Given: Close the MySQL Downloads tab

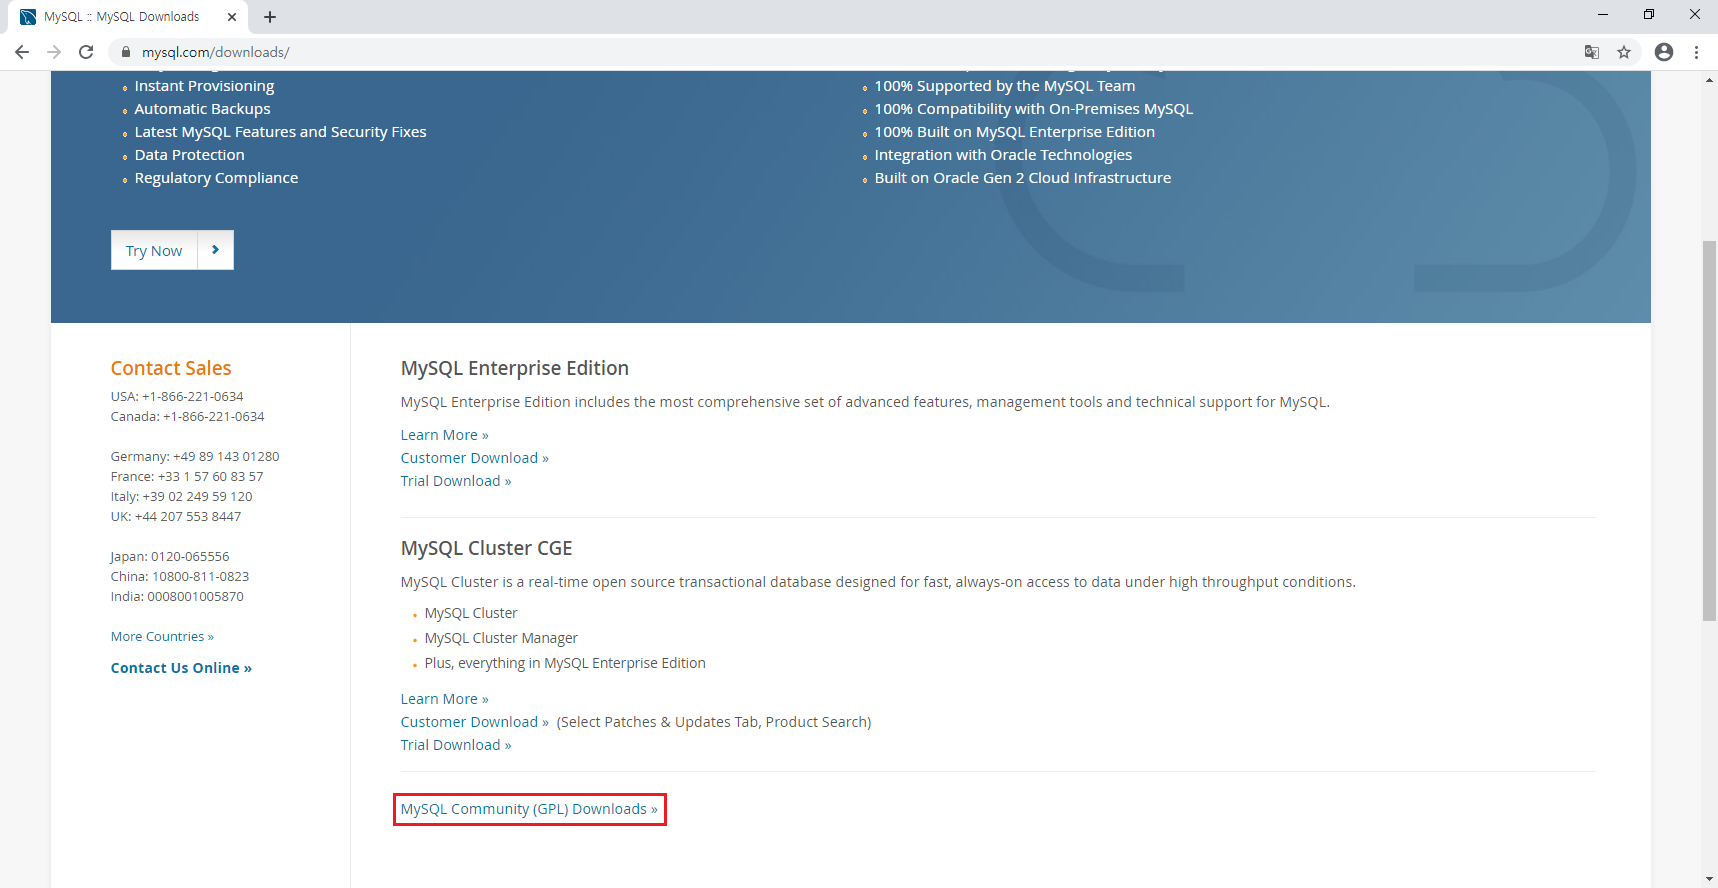Looking at the screenshot, I should pyautogui.click(x=232, y=17).
